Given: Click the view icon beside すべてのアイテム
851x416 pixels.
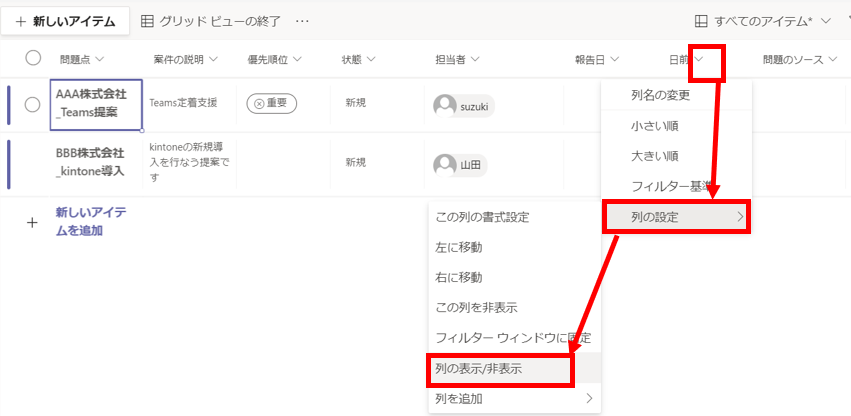Looking at the screenshot, I should point(701,22).
